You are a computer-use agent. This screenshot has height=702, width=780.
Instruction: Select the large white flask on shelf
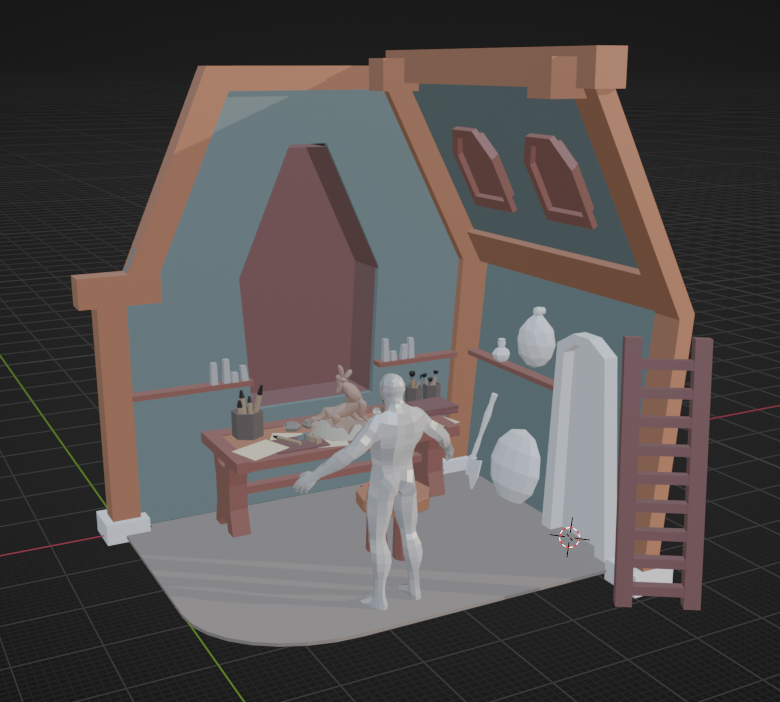pyautogui.click(x=536, y=337)
